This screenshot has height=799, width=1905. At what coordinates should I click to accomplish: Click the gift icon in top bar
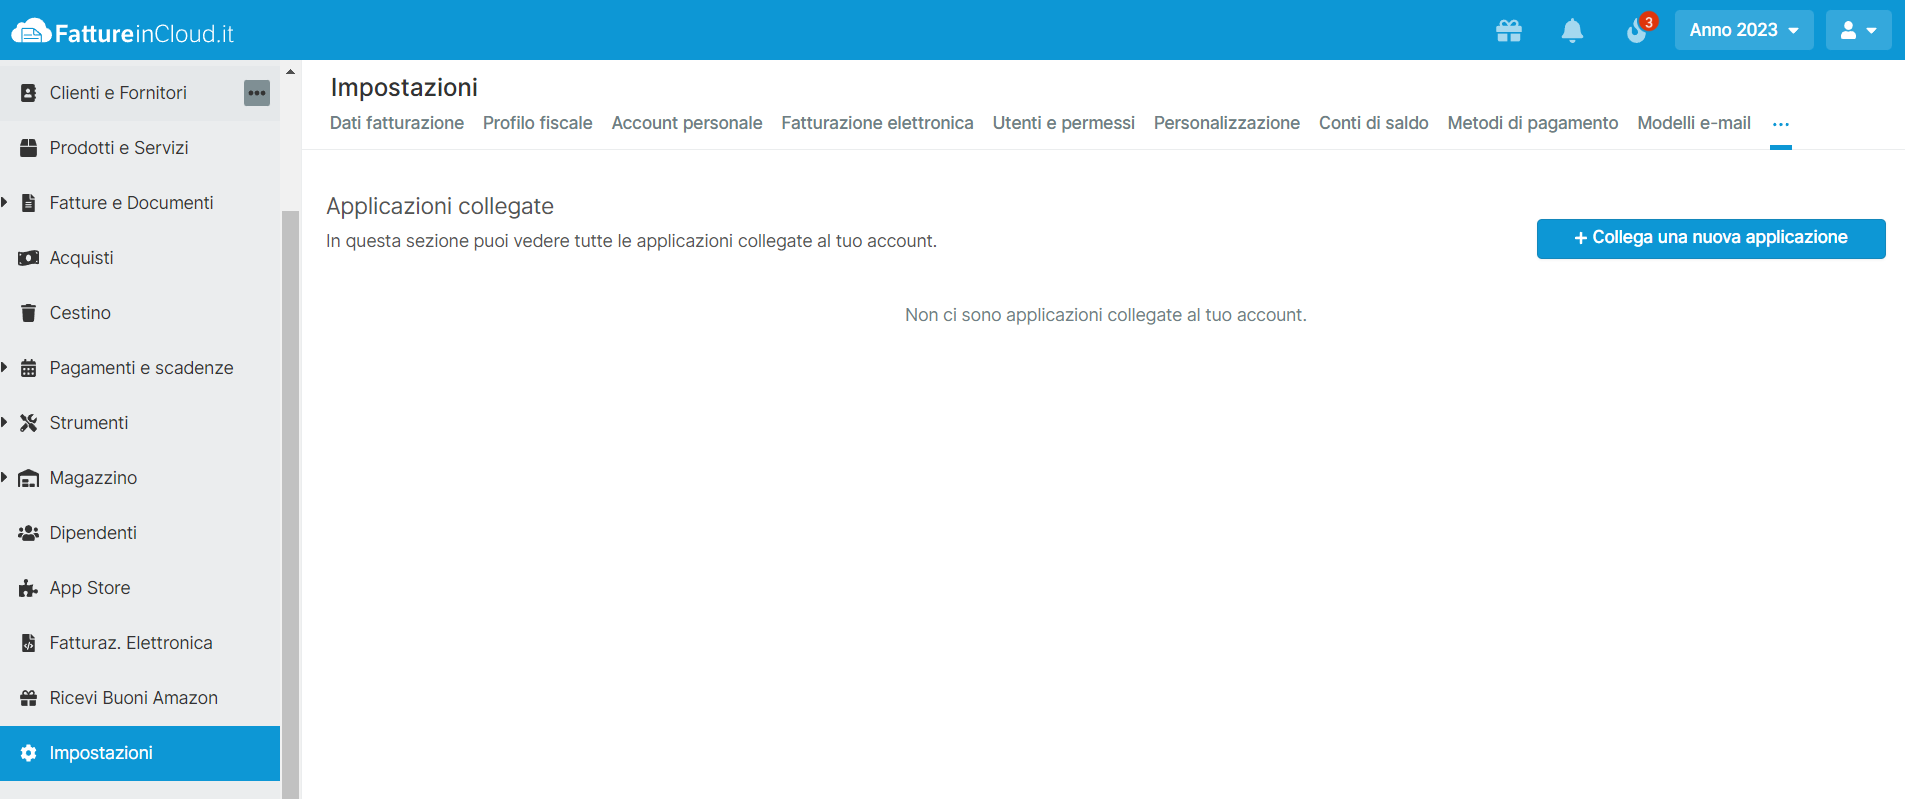point(1508,31)
